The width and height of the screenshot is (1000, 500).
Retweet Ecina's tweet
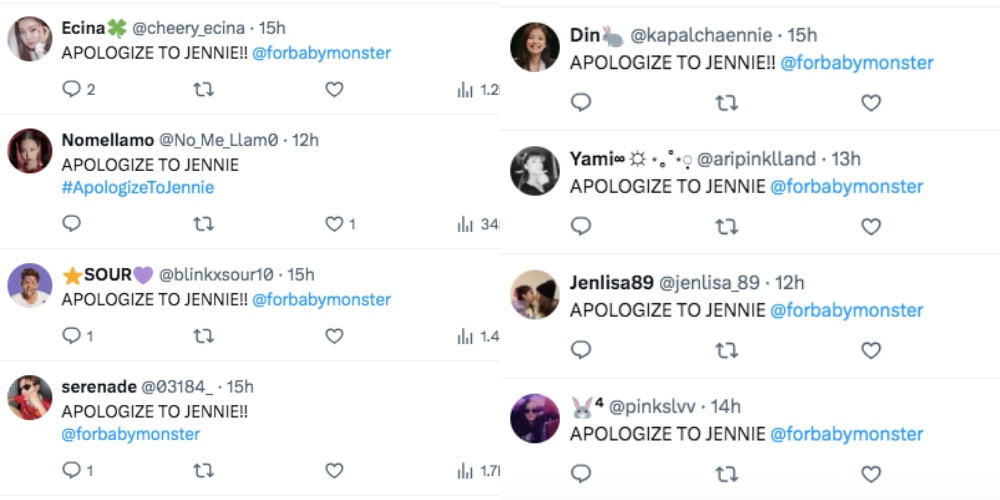pos(203,89)
